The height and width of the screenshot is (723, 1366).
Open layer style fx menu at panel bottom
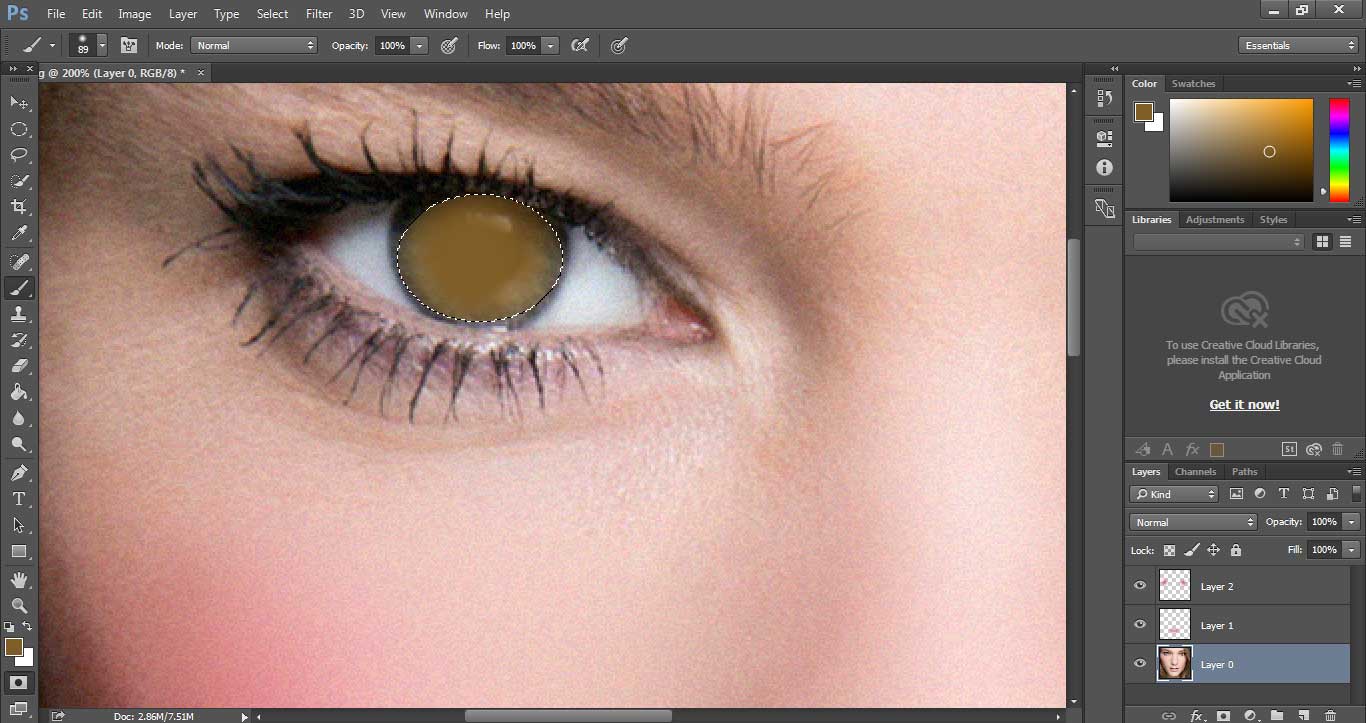(x=1196, y=715)
